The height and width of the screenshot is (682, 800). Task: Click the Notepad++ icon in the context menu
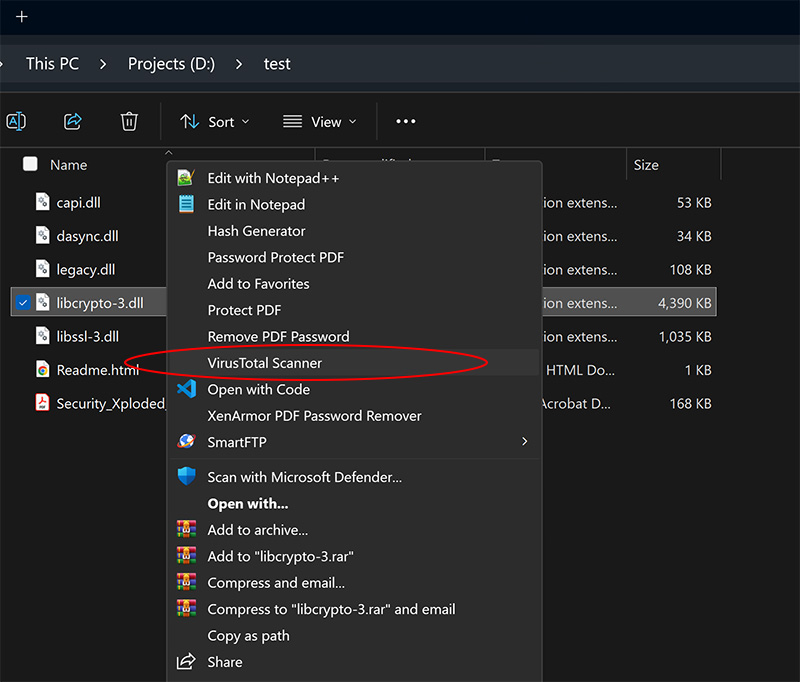(x=186, y=178)
